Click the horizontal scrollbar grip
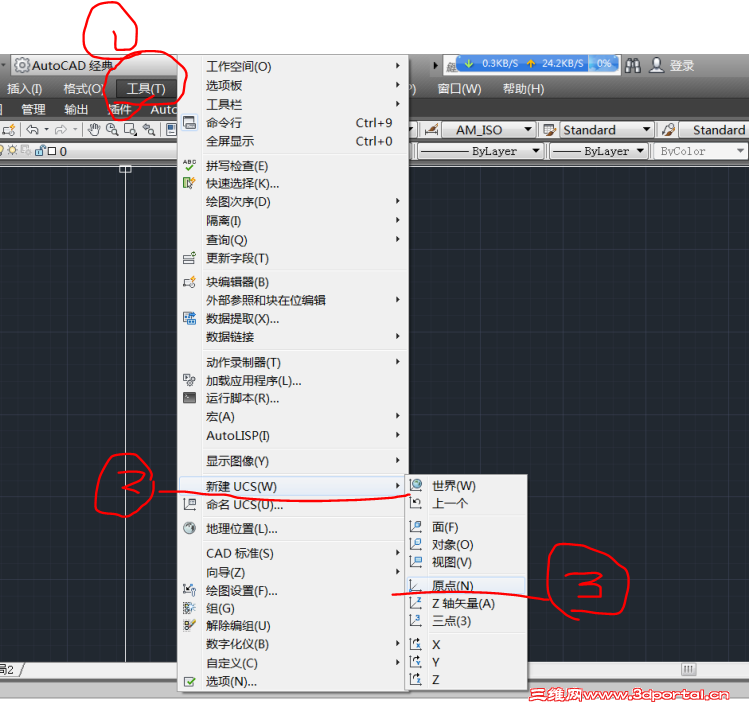 coord(688,669)
